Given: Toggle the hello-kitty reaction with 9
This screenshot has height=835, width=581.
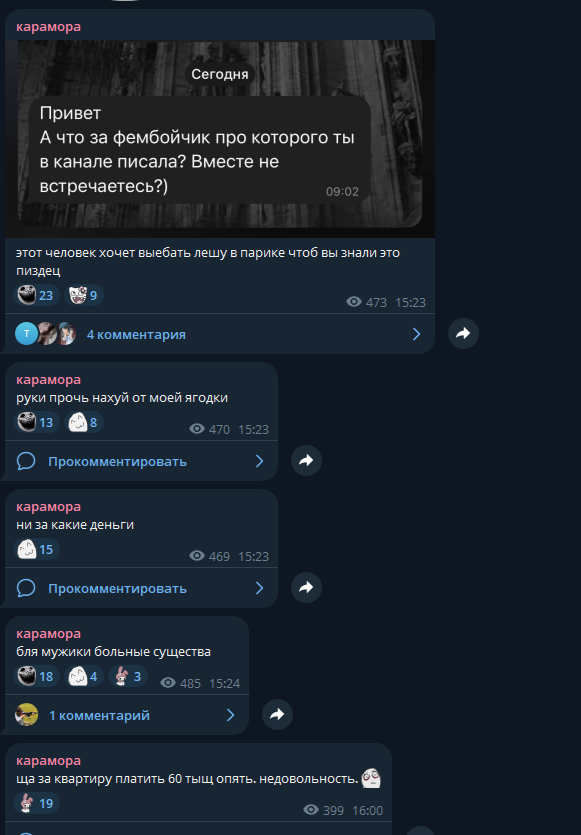Looking at the screenshot, I should 84,295.
